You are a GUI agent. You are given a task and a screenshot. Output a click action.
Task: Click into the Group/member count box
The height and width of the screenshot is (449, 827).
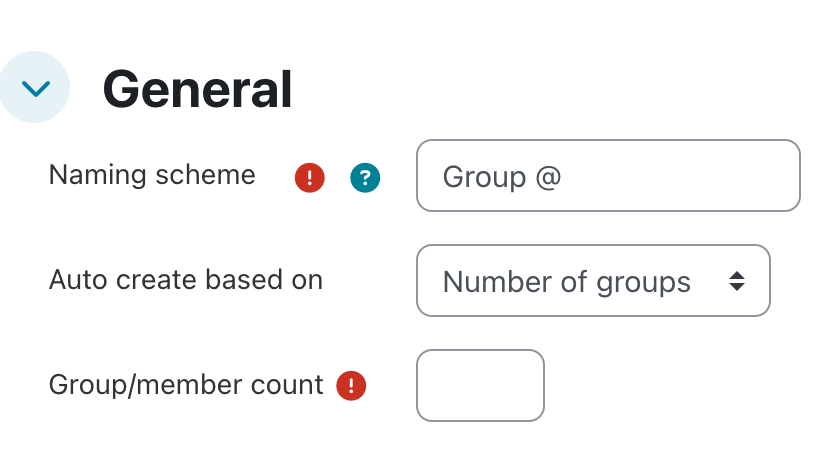(480, 385)
